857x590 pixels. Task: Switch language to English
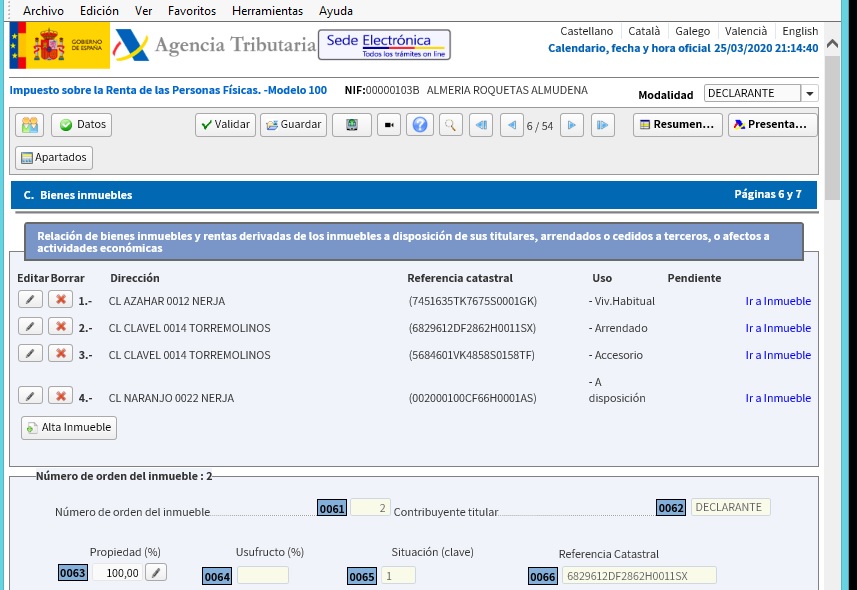coord(799,31)
